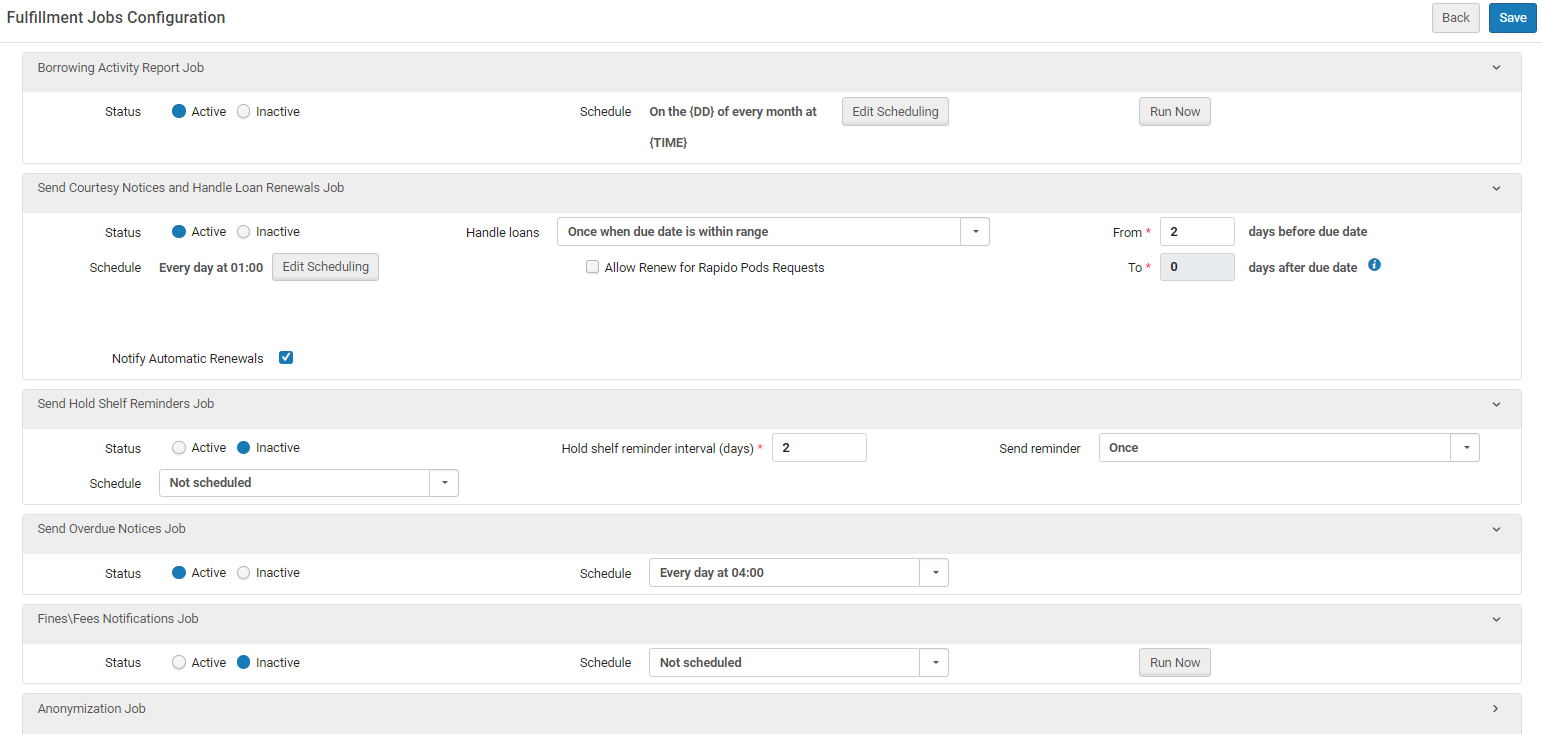Select Inactive for Send Courtesy Notices Job
The height and width of the screenshot is (735, 1542).
[243, 232]
